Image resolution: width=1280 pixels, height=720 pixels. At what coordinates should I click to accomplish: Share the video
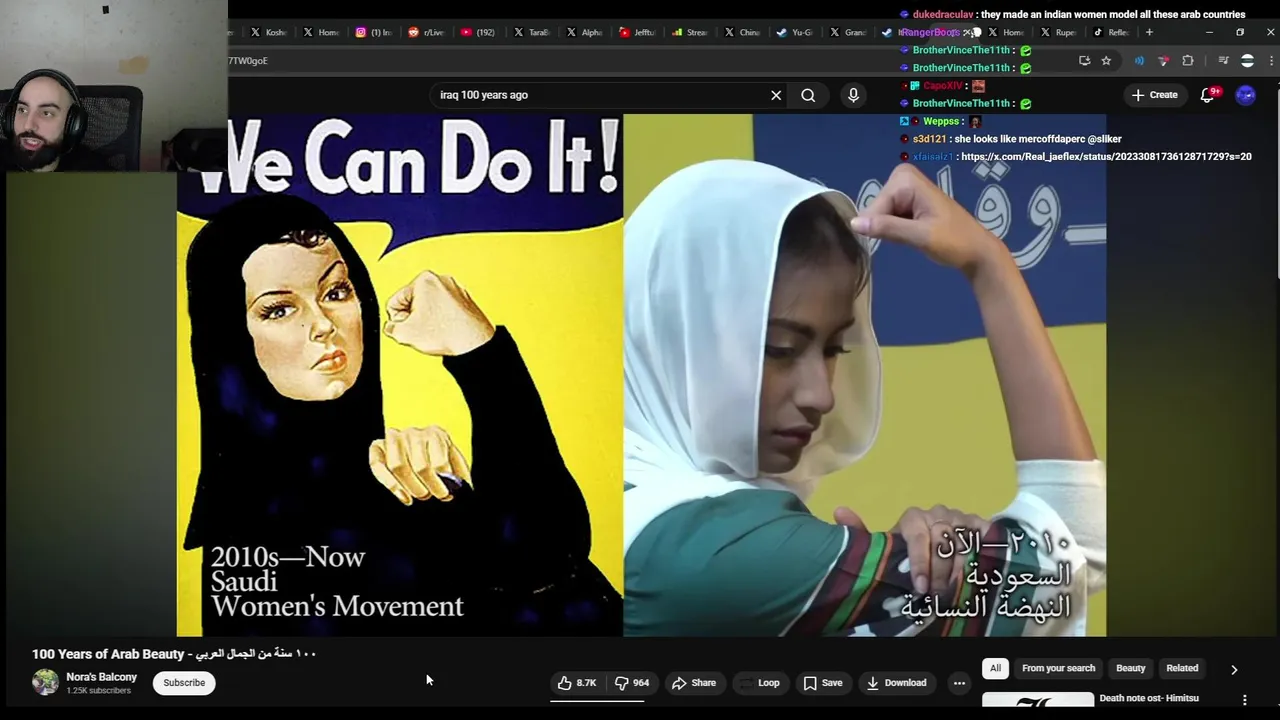point(693,683)
